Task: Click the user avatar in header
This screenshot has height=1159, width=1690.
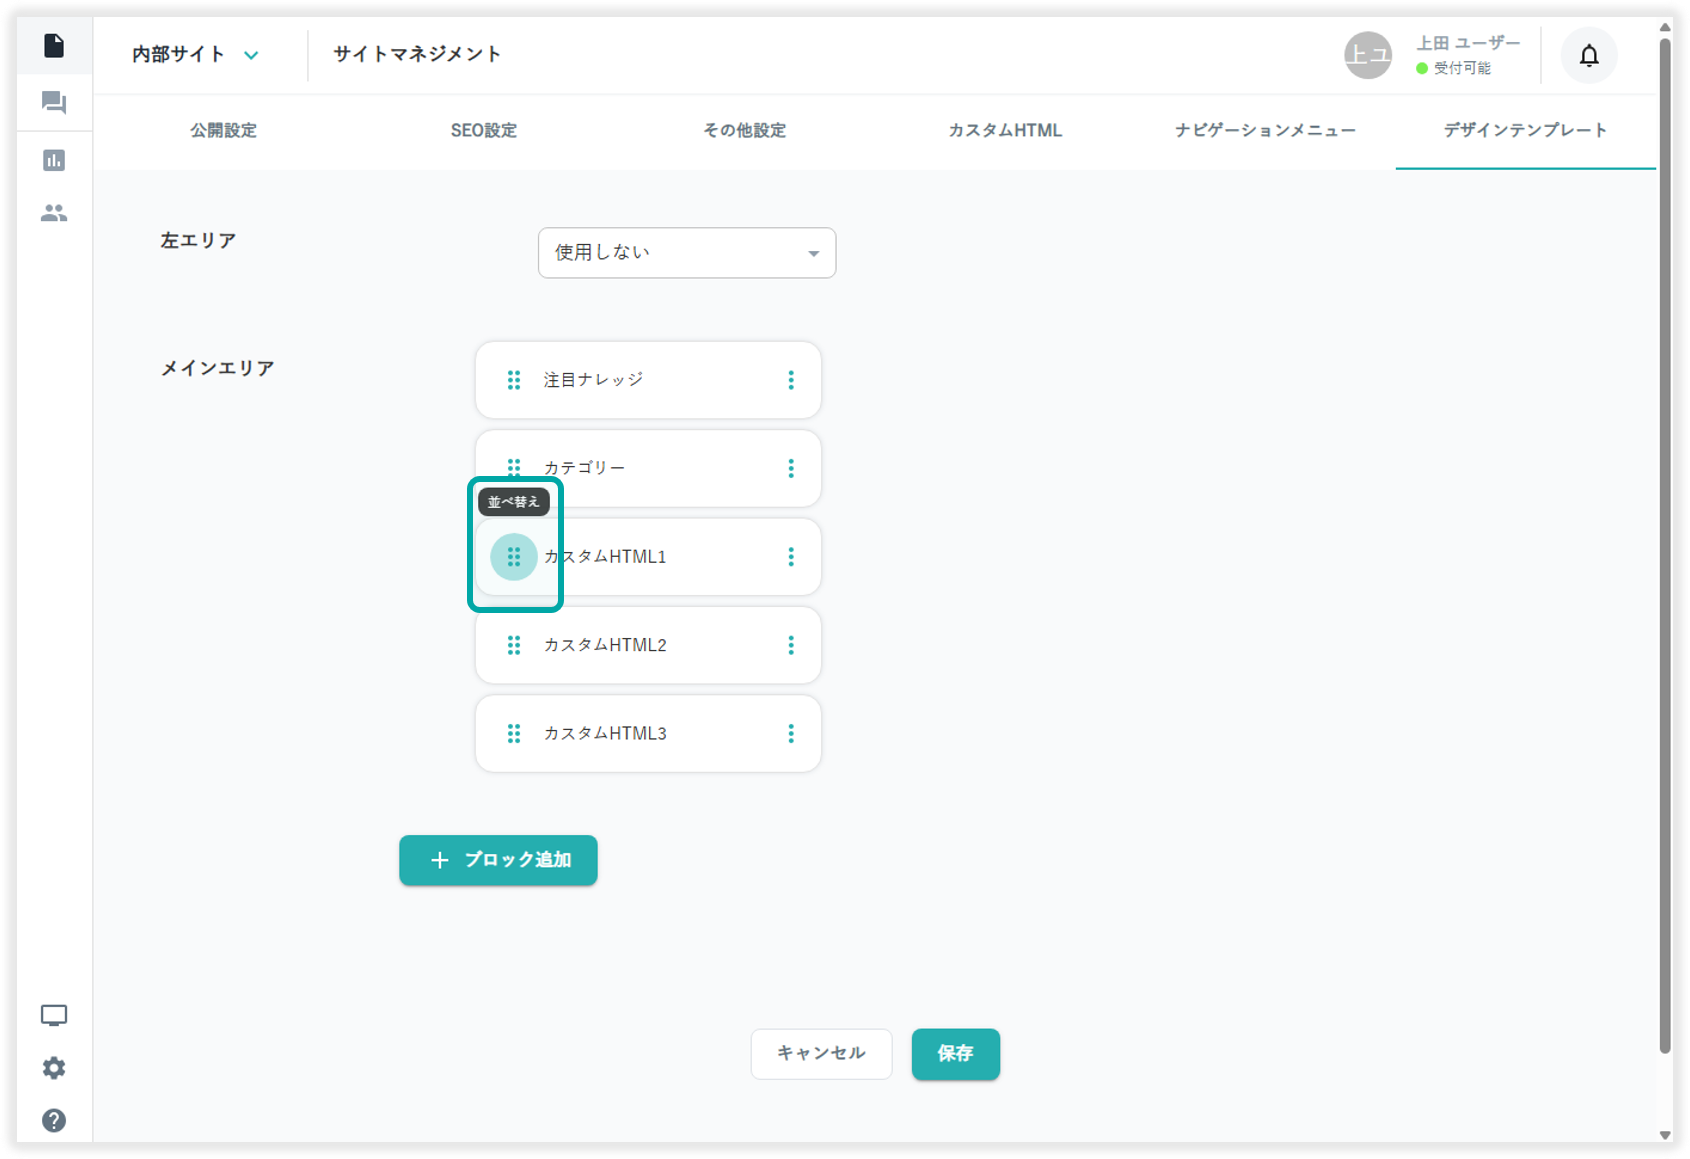Action: click(x=1367, y=56)
